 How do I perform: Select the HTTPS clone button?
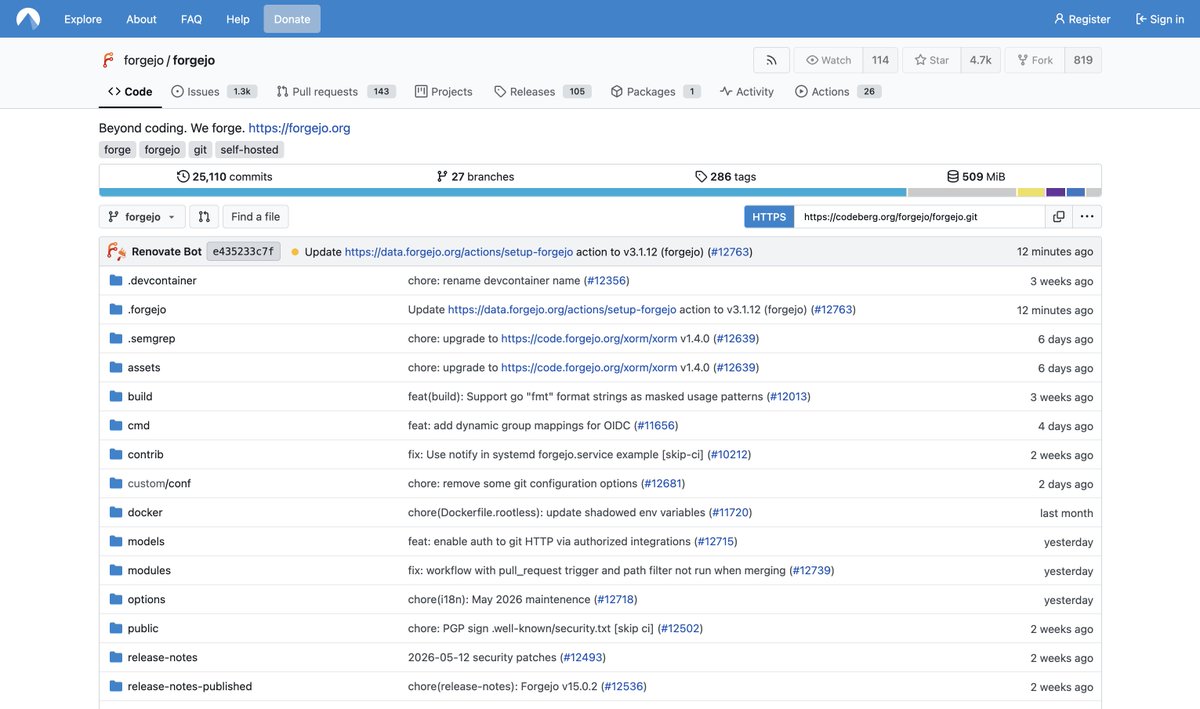(x=769, y=217)
